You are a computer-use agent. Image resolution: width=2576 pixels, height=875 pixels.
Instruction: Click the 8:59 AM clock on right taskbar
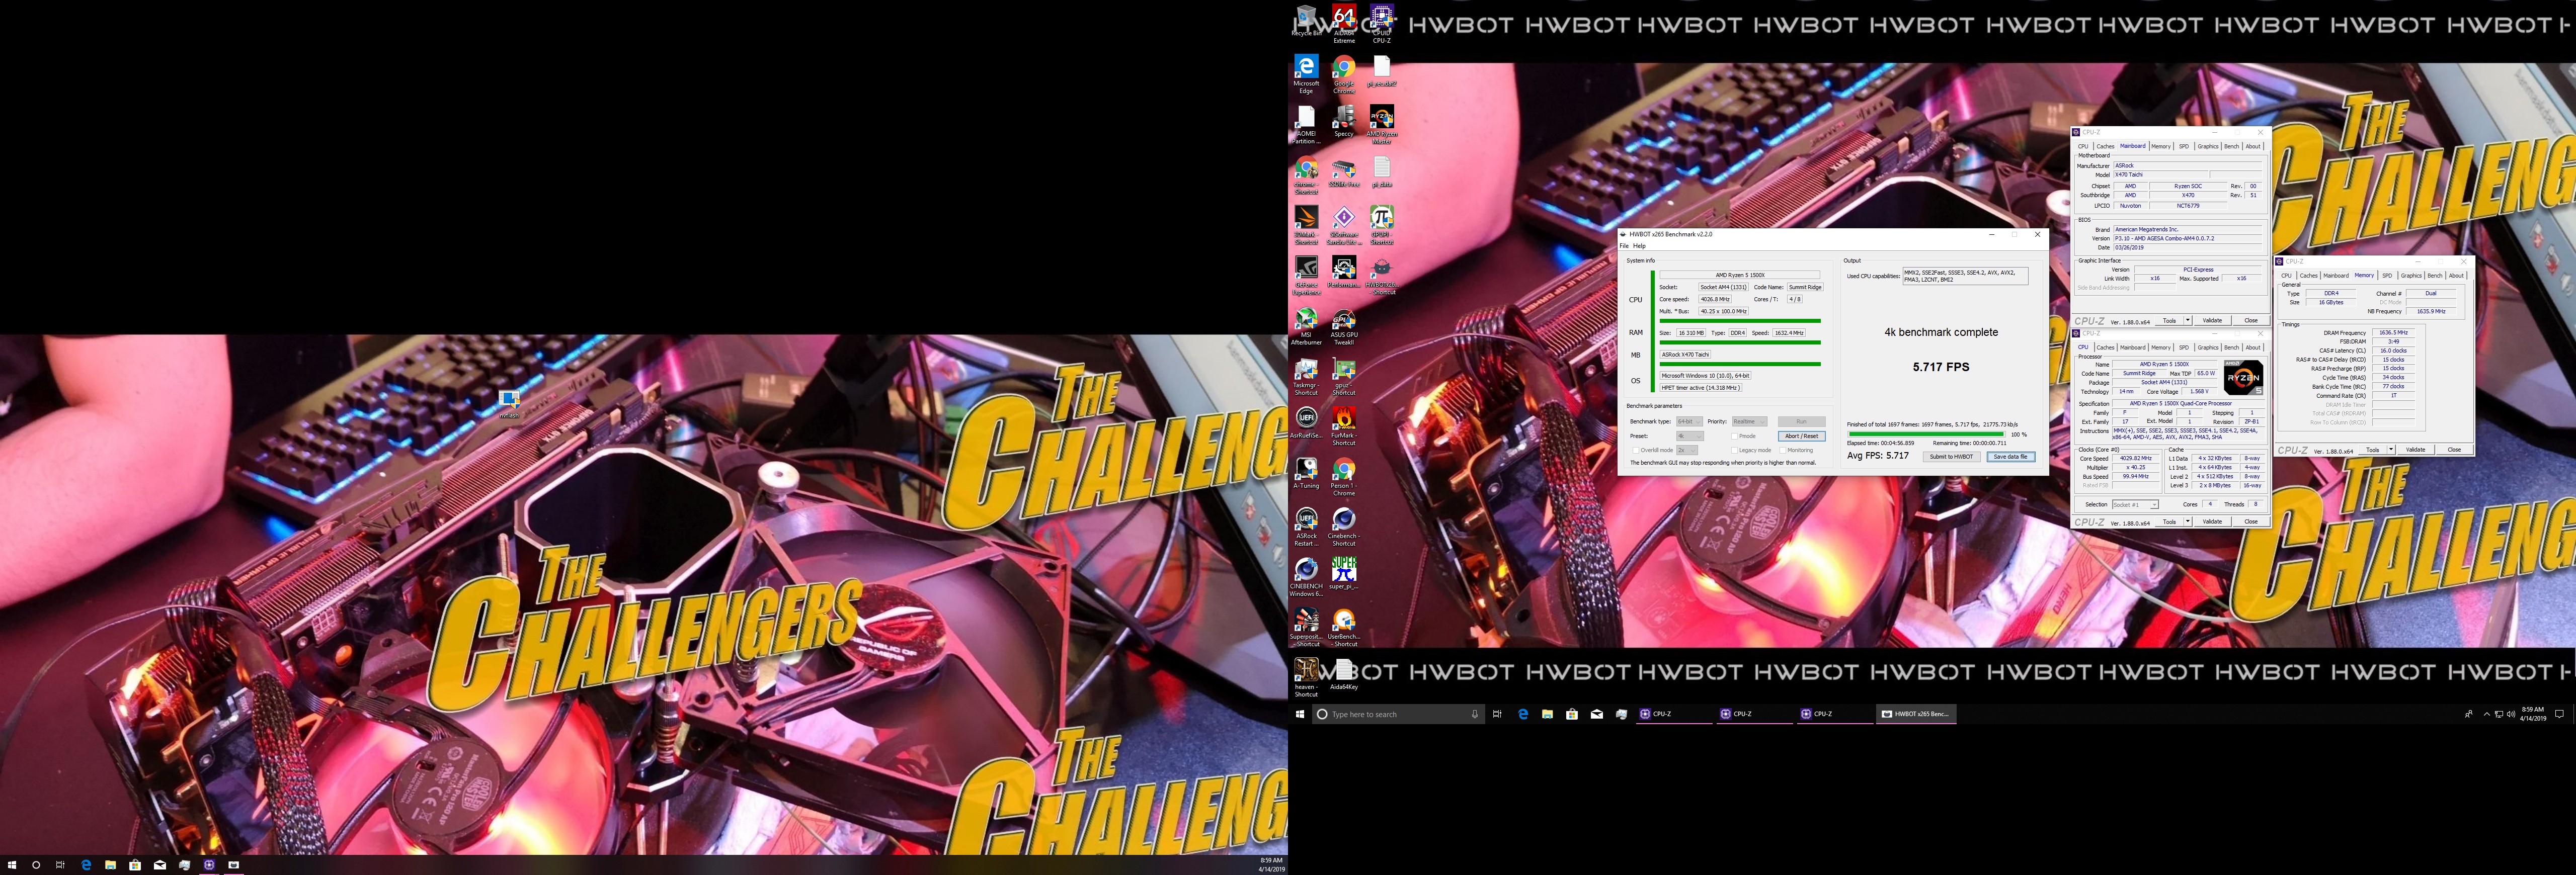(x=2532, y=714)
